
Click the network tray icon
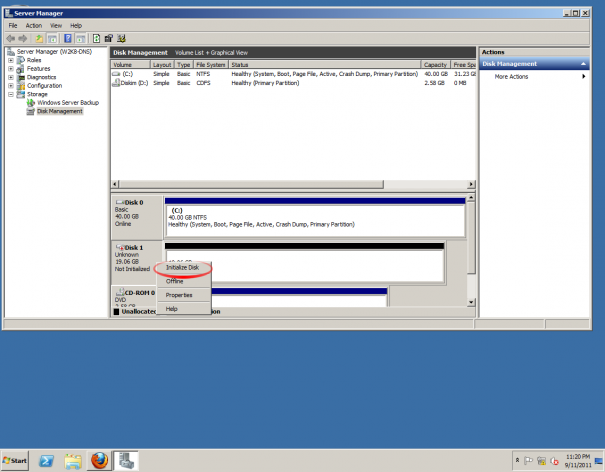pos(541,460)
